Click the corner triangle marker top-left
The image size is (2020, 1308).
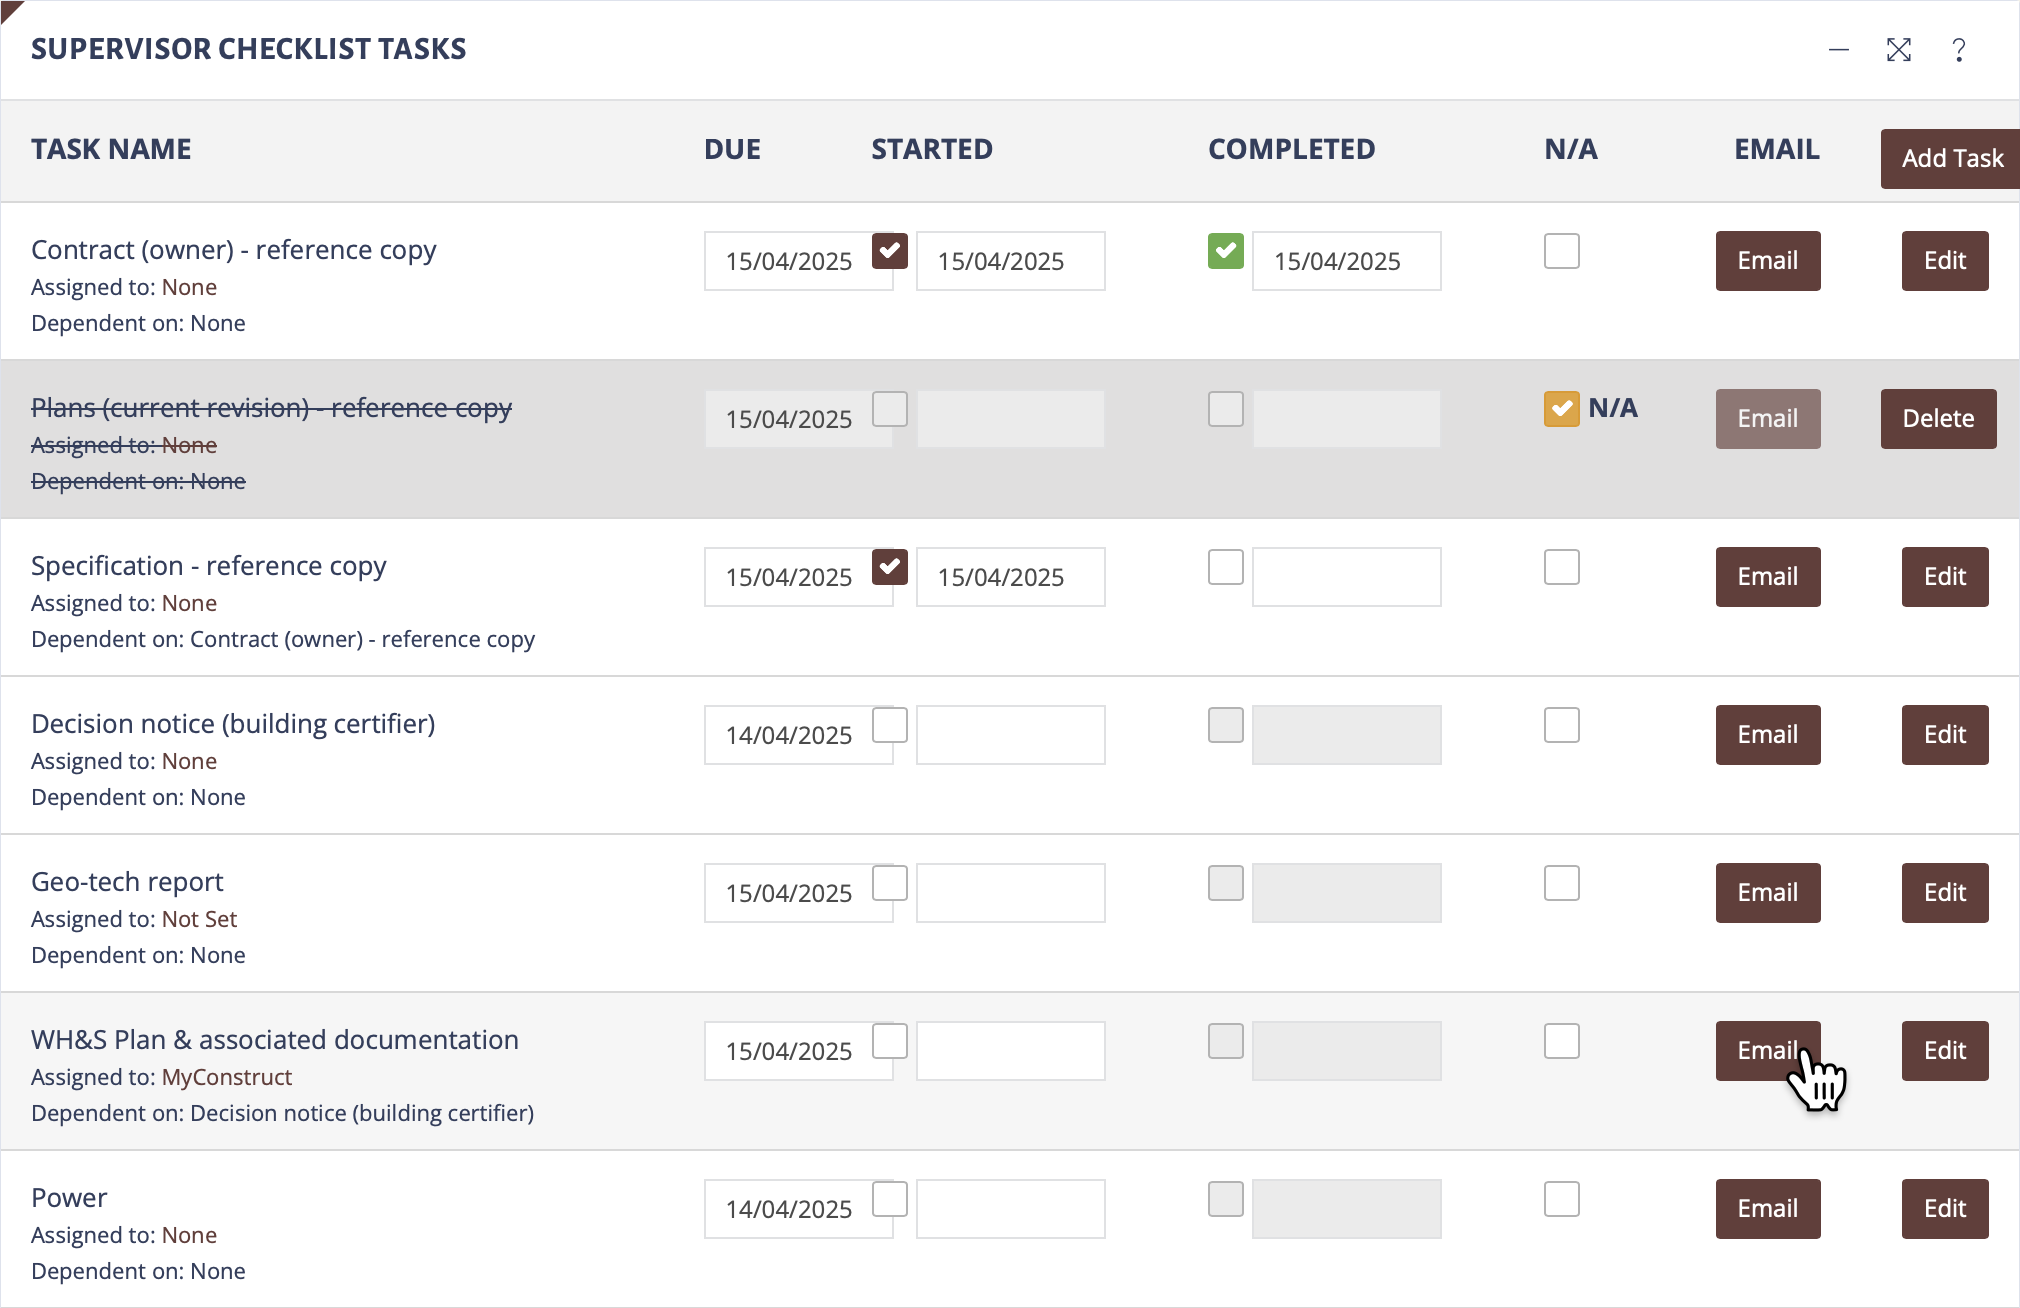click(x=10, y=9)
